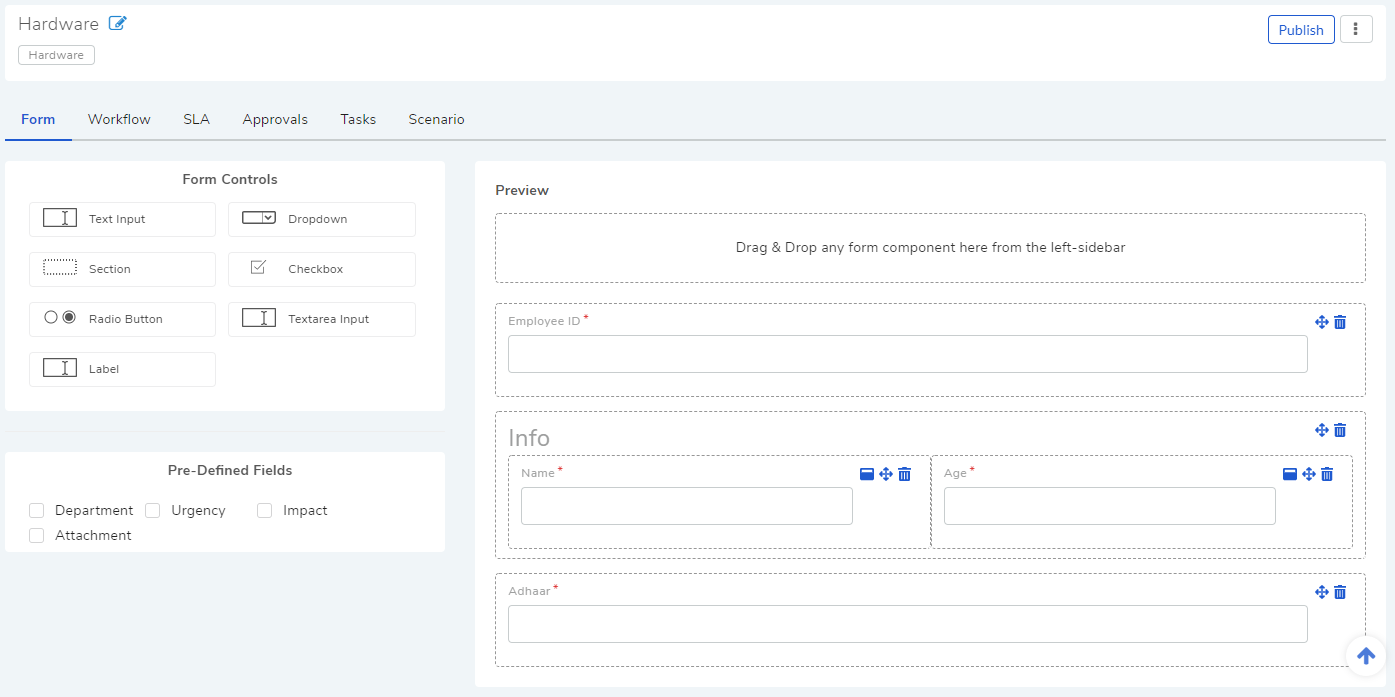Click the resize-width icon of Age field

(x=1290, y=474)
